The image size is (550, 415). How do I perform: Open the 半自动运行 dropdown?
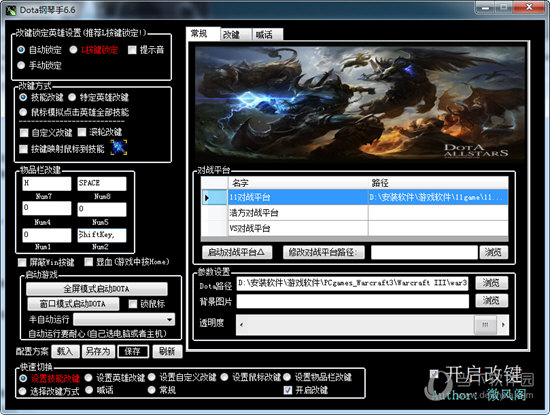pos(124,319)
